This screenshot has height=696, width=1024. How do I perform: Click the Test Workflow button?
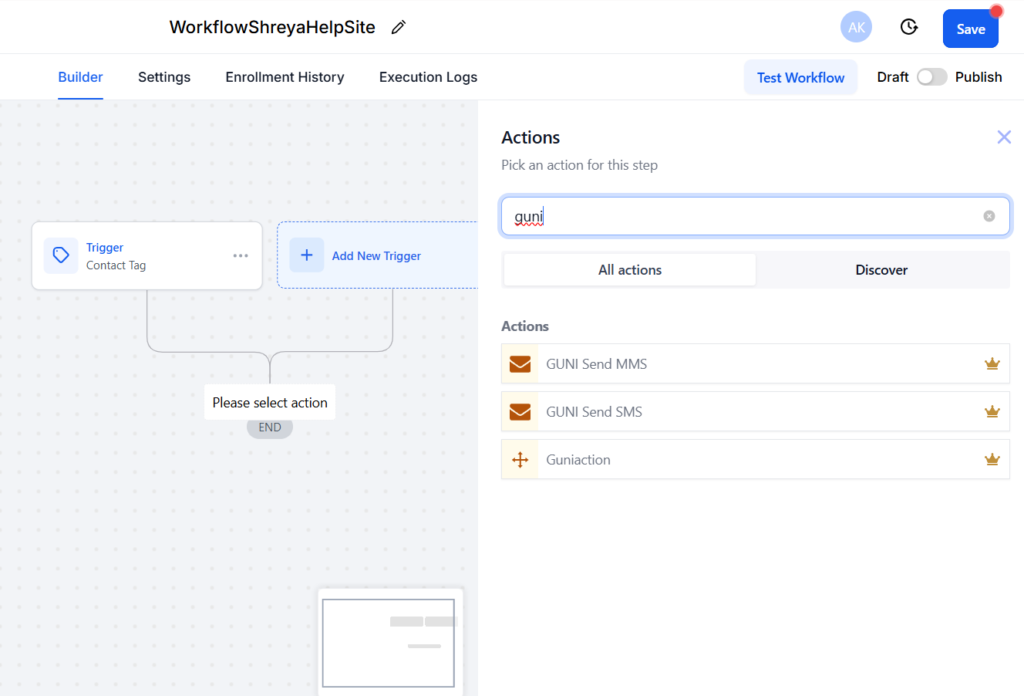tap(801, 77)
